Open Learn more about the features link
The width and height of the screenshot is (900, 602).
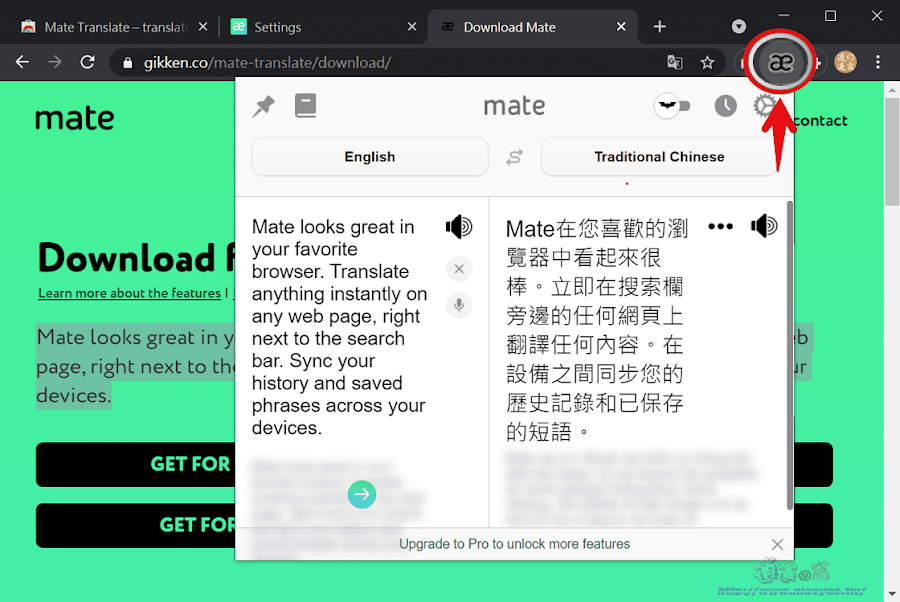pyautogui.click(x=129, y=293)
